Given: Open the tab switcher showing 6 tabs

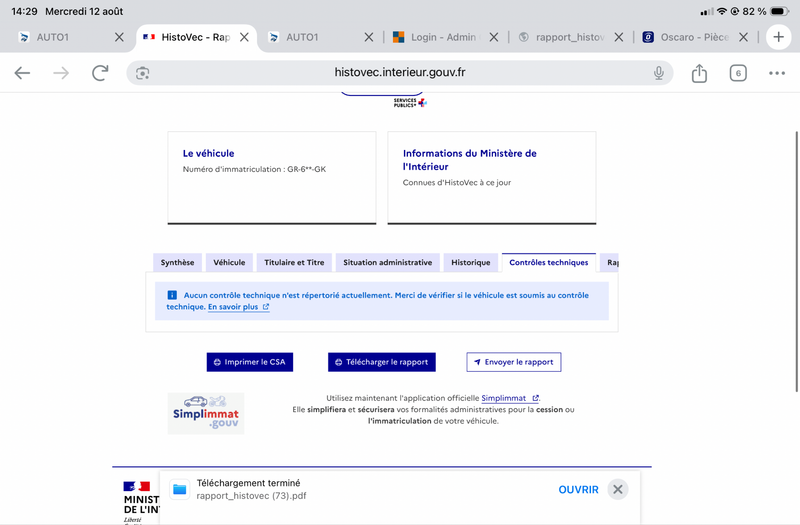Looking at the screenshot, I should tap(738, 73).
